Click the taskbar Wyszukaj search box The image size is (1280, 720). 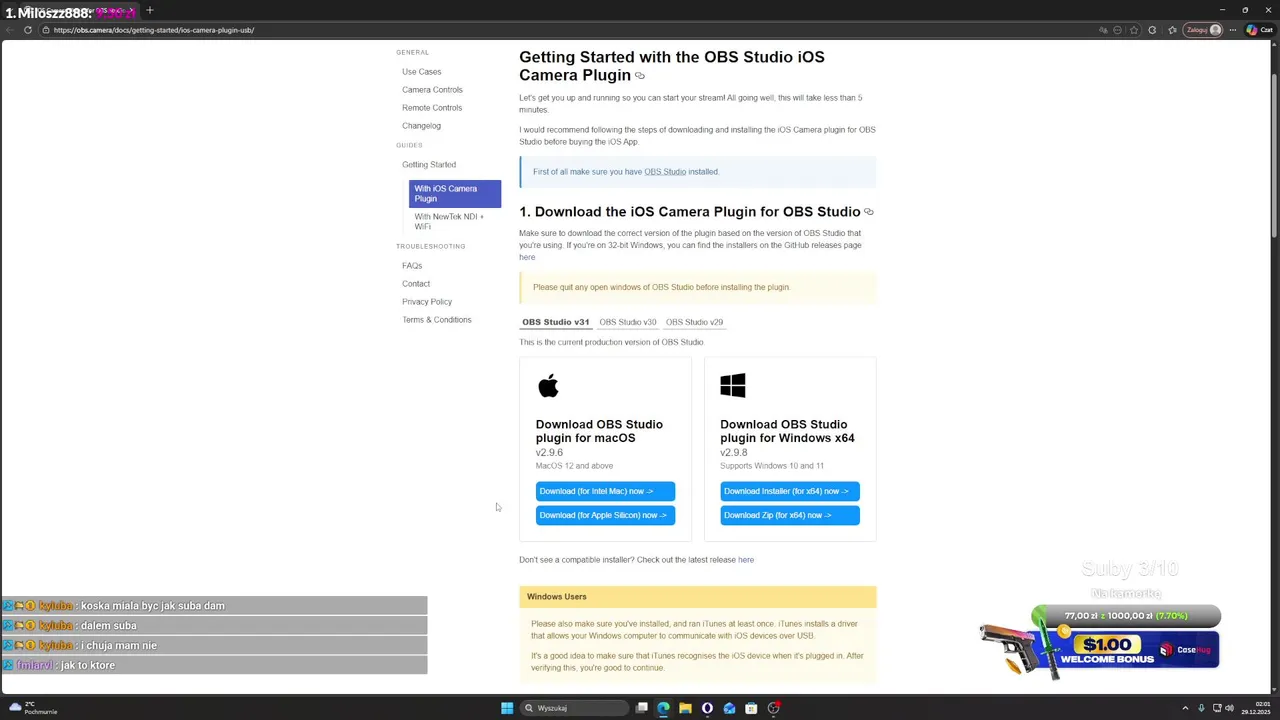[574, 708]
